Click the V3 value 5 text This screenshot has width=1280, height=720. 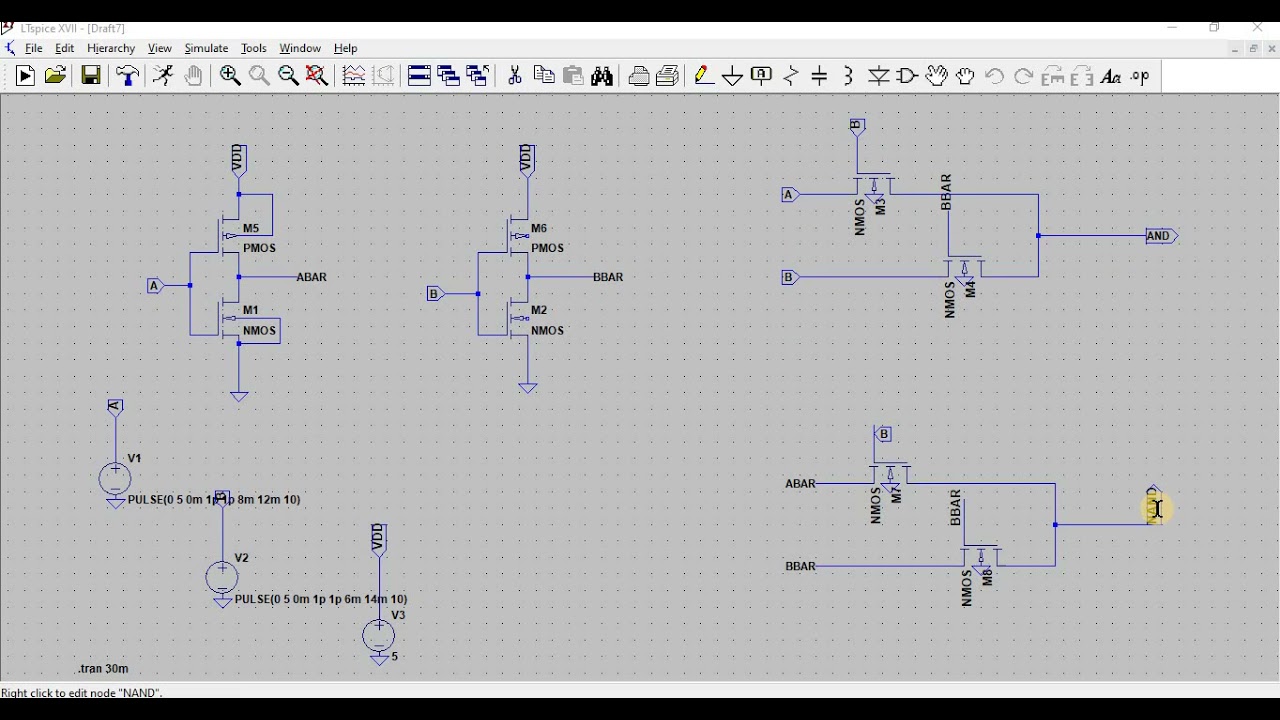pyautogui.click(x=396, y=657)
